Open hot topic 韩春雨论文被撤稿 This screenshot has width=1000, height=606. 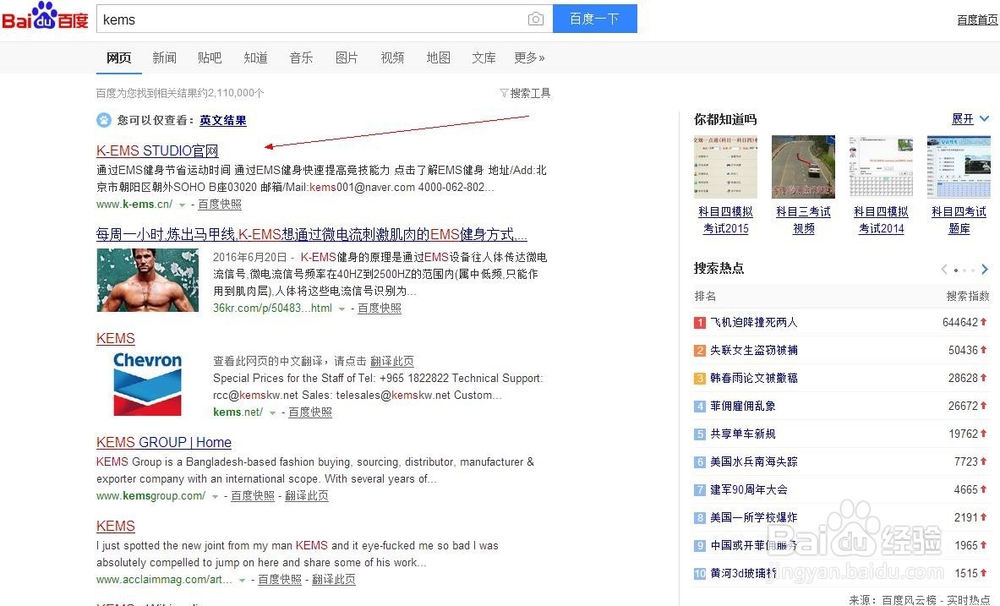click(x=754, y=378)
